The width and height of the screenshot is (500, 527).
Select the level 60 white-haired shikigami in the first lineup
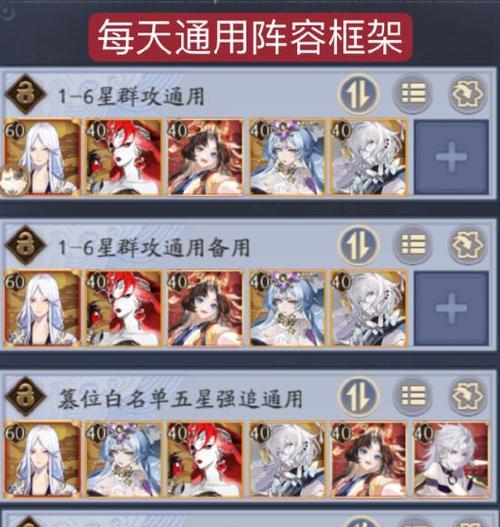(x=42, y=157)
